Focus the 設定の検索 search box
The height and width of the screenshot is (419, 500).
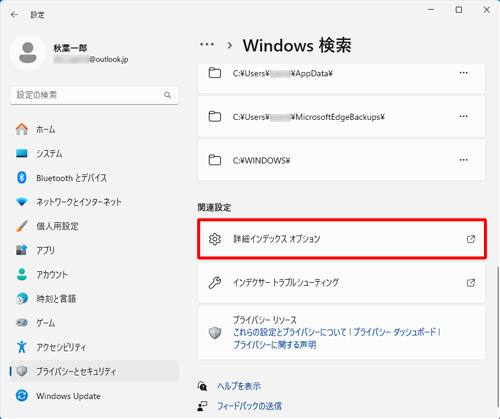coord(94,95)
